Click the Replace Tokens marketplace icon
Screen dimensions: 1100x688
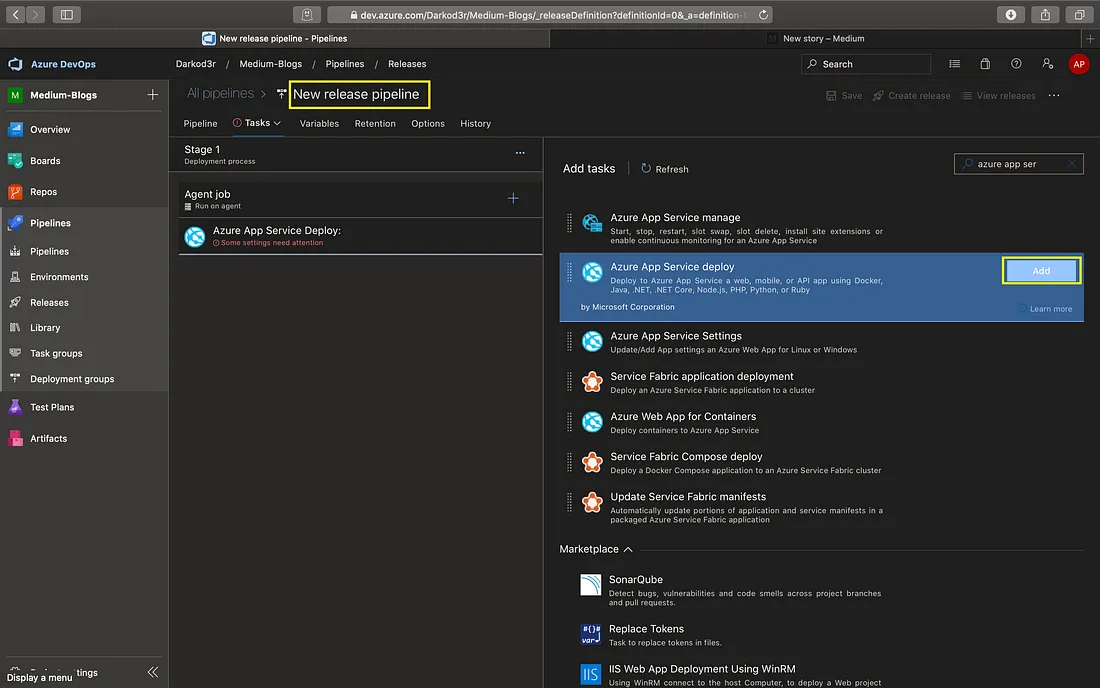pos(591,634)
